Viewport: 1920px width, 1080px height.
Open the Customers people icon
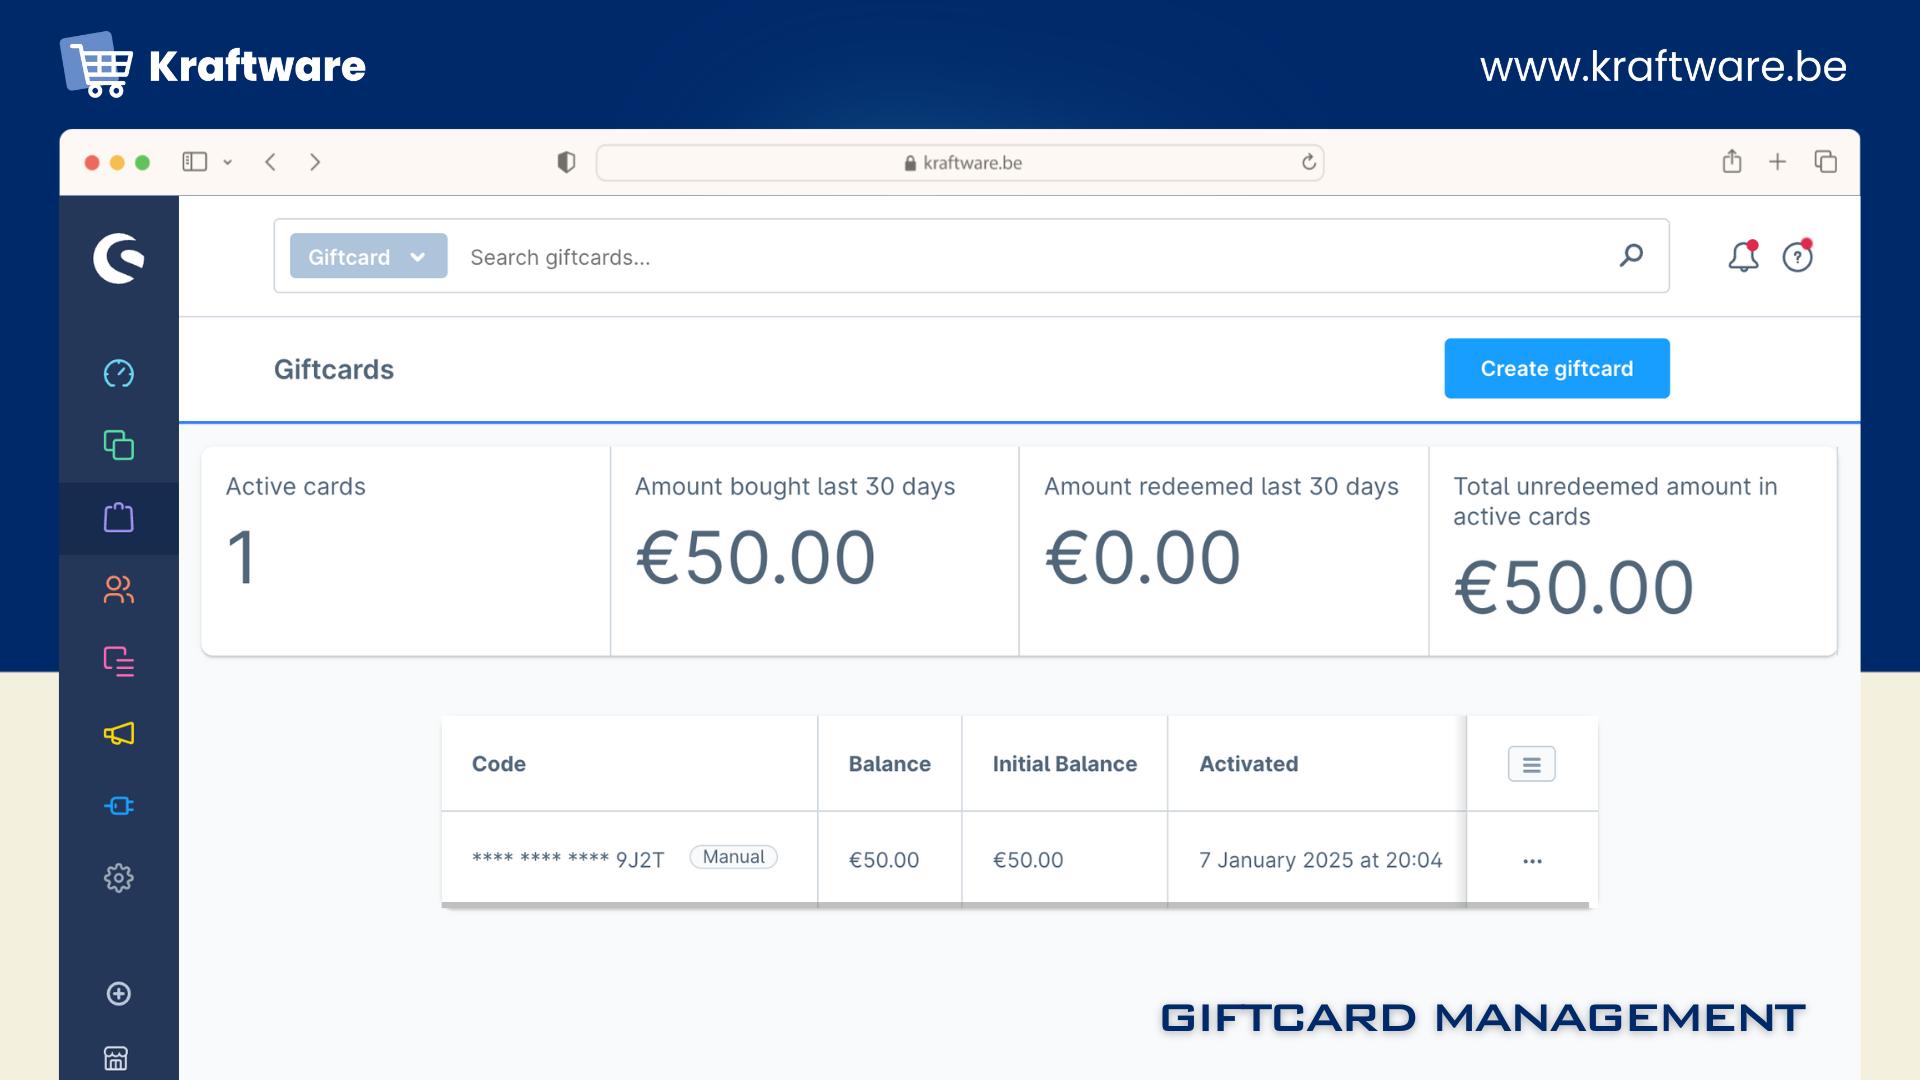pyautogui.click(x=118, y=589)
